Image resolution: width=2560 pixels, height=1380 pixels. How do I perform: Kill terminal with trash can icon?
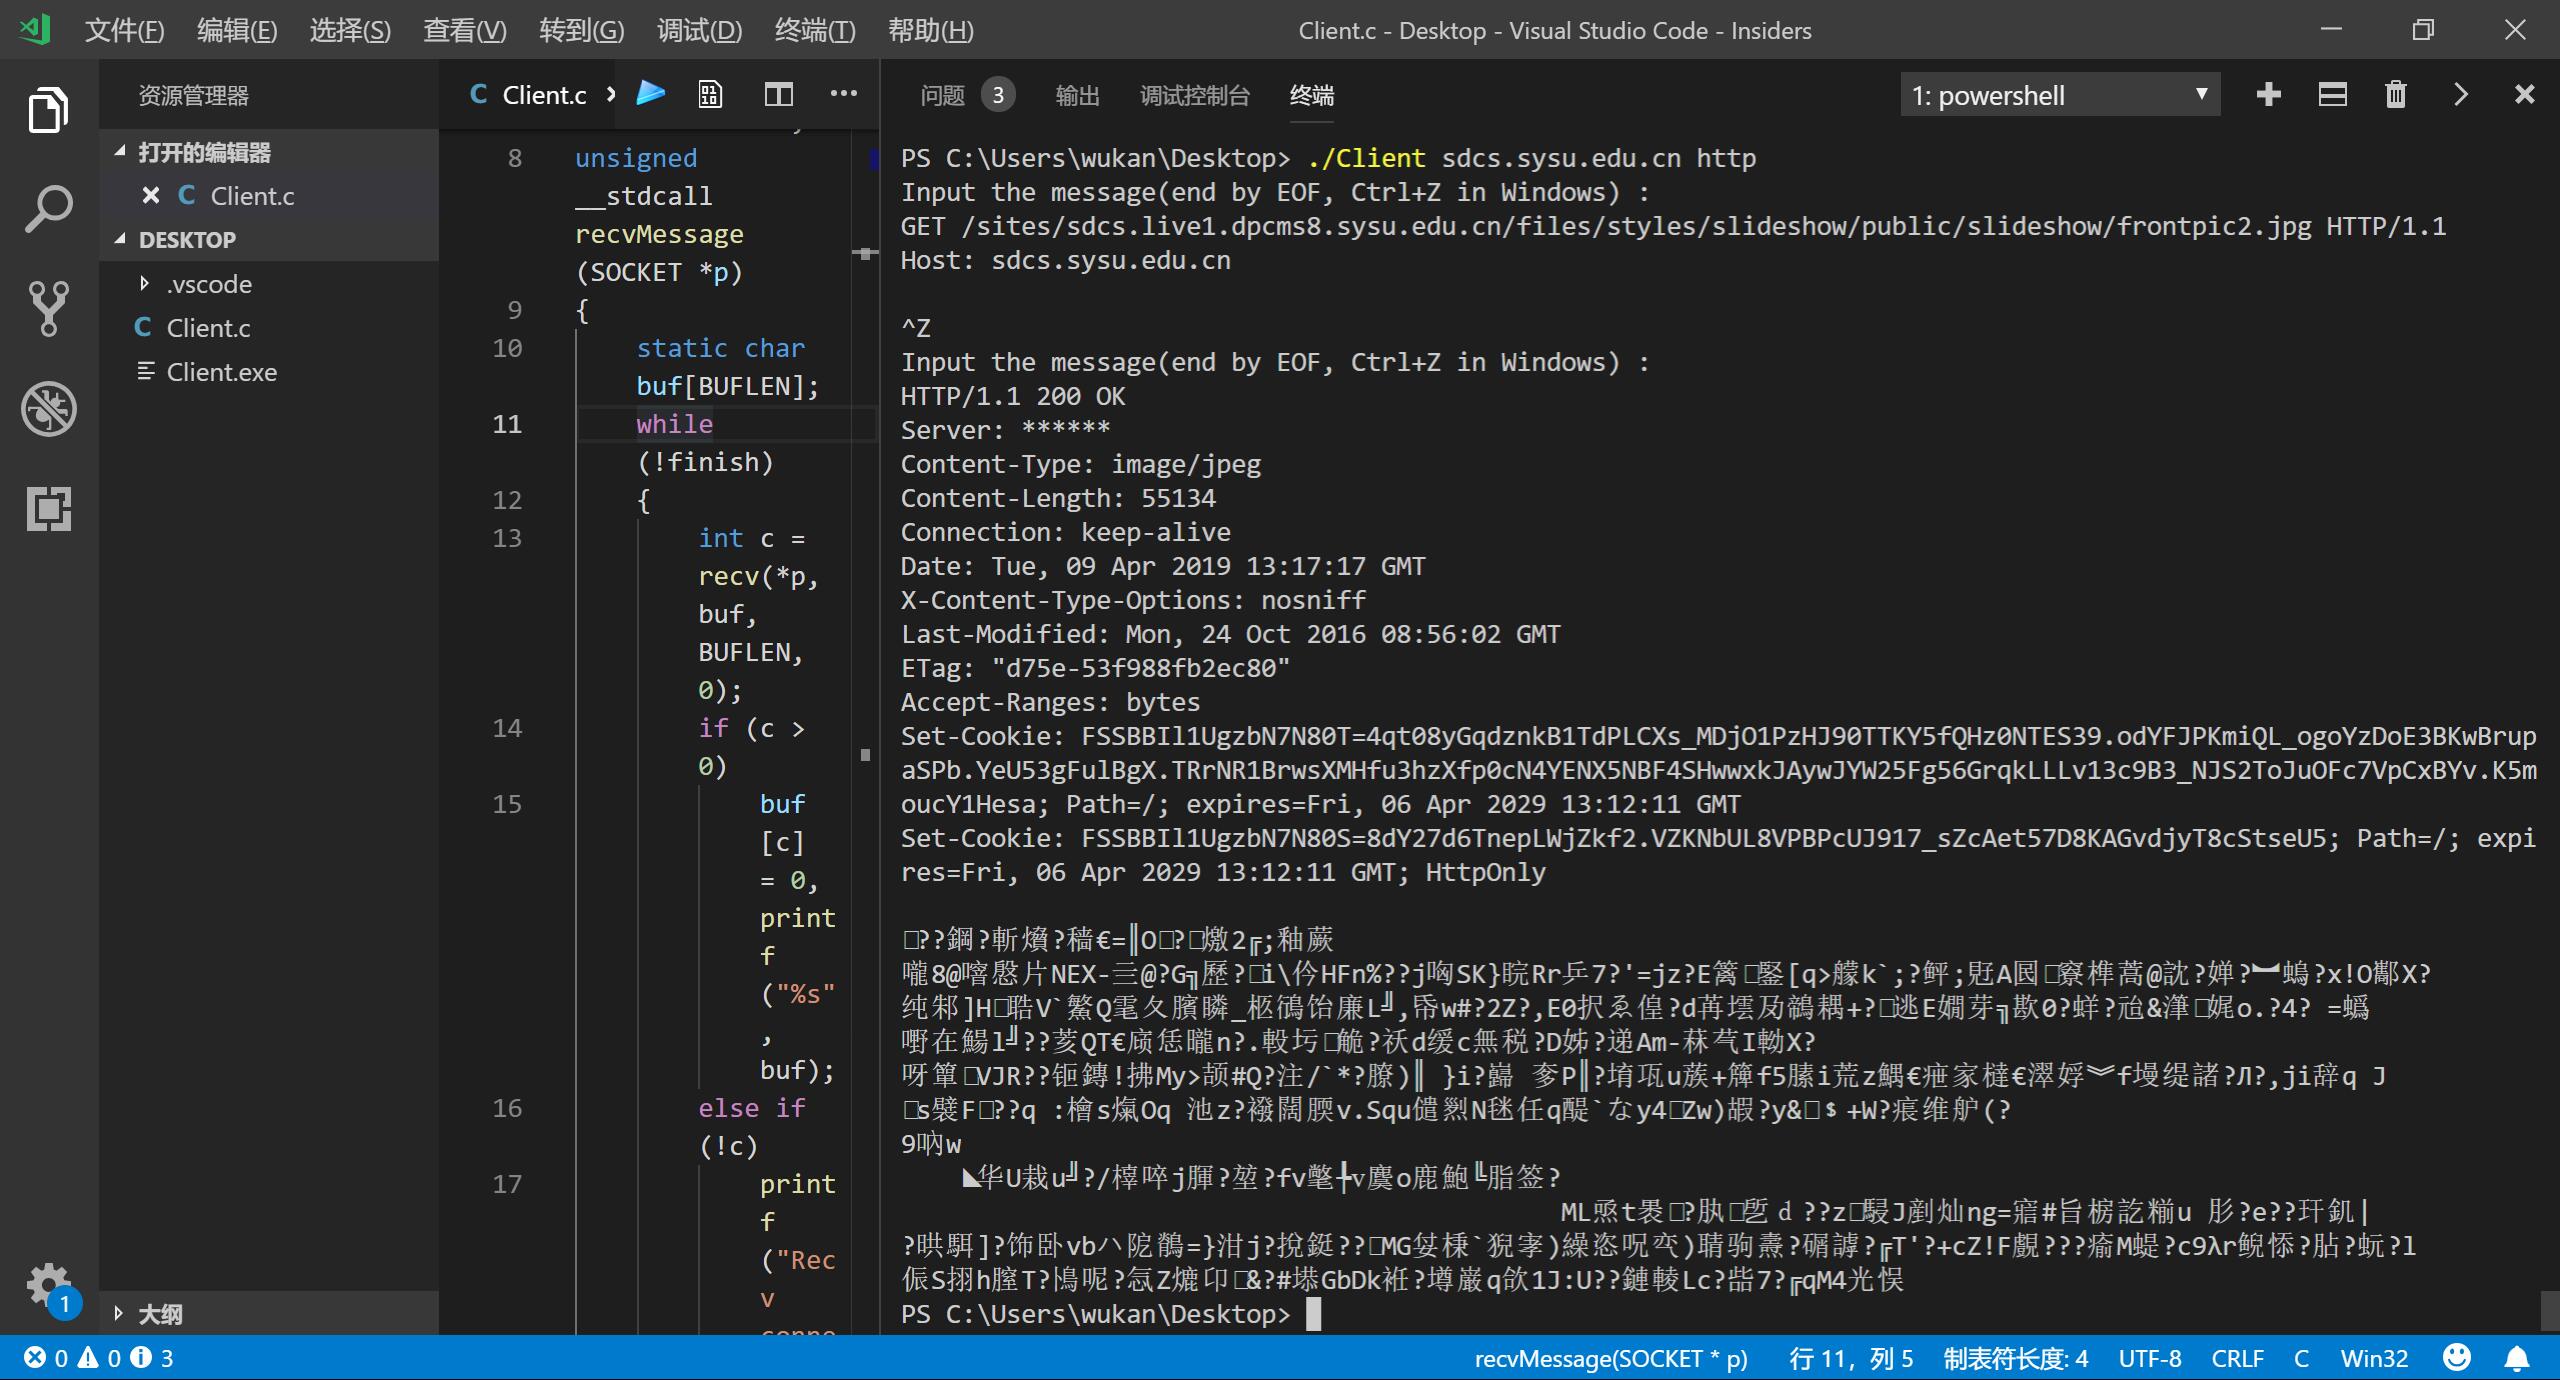pos(2395,95)
